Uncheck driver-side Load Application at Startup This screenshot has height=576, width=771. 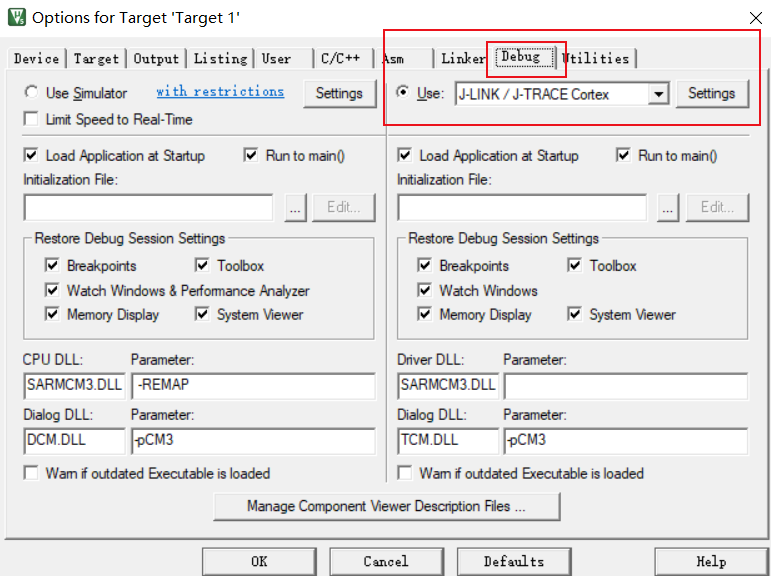pyautogui.click(x=404, y=155)
